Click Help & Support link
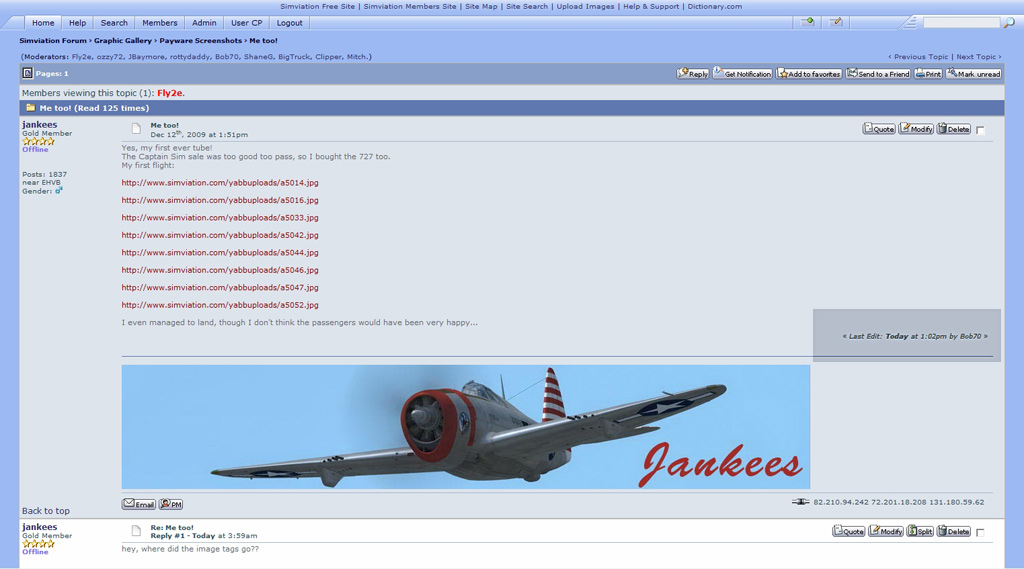The image size is (1024, 569). (651, 7)
